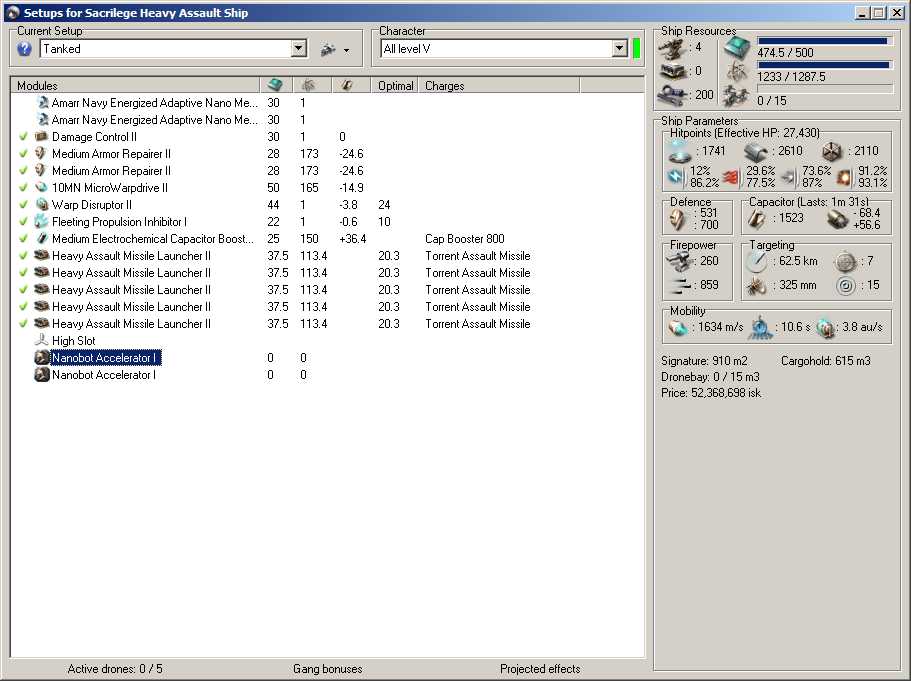Viewport: 911px width, 681px height.
Task: Click the thermal resistance flame icon
Action: (731, 177)
